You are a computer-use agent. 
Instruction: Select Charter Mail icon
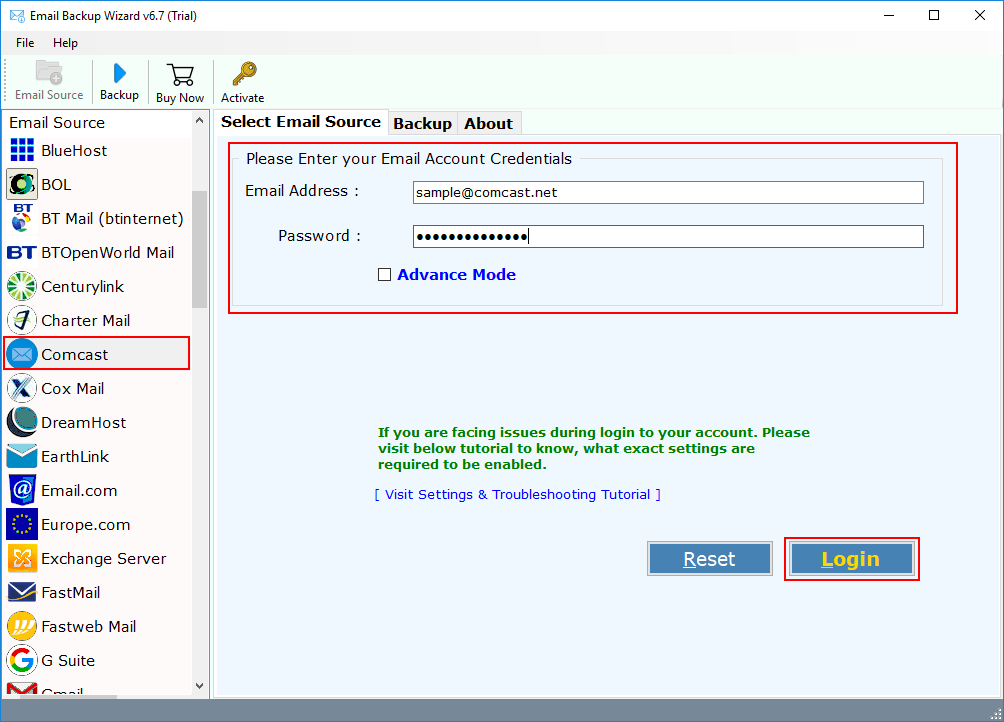coord(22,320)
